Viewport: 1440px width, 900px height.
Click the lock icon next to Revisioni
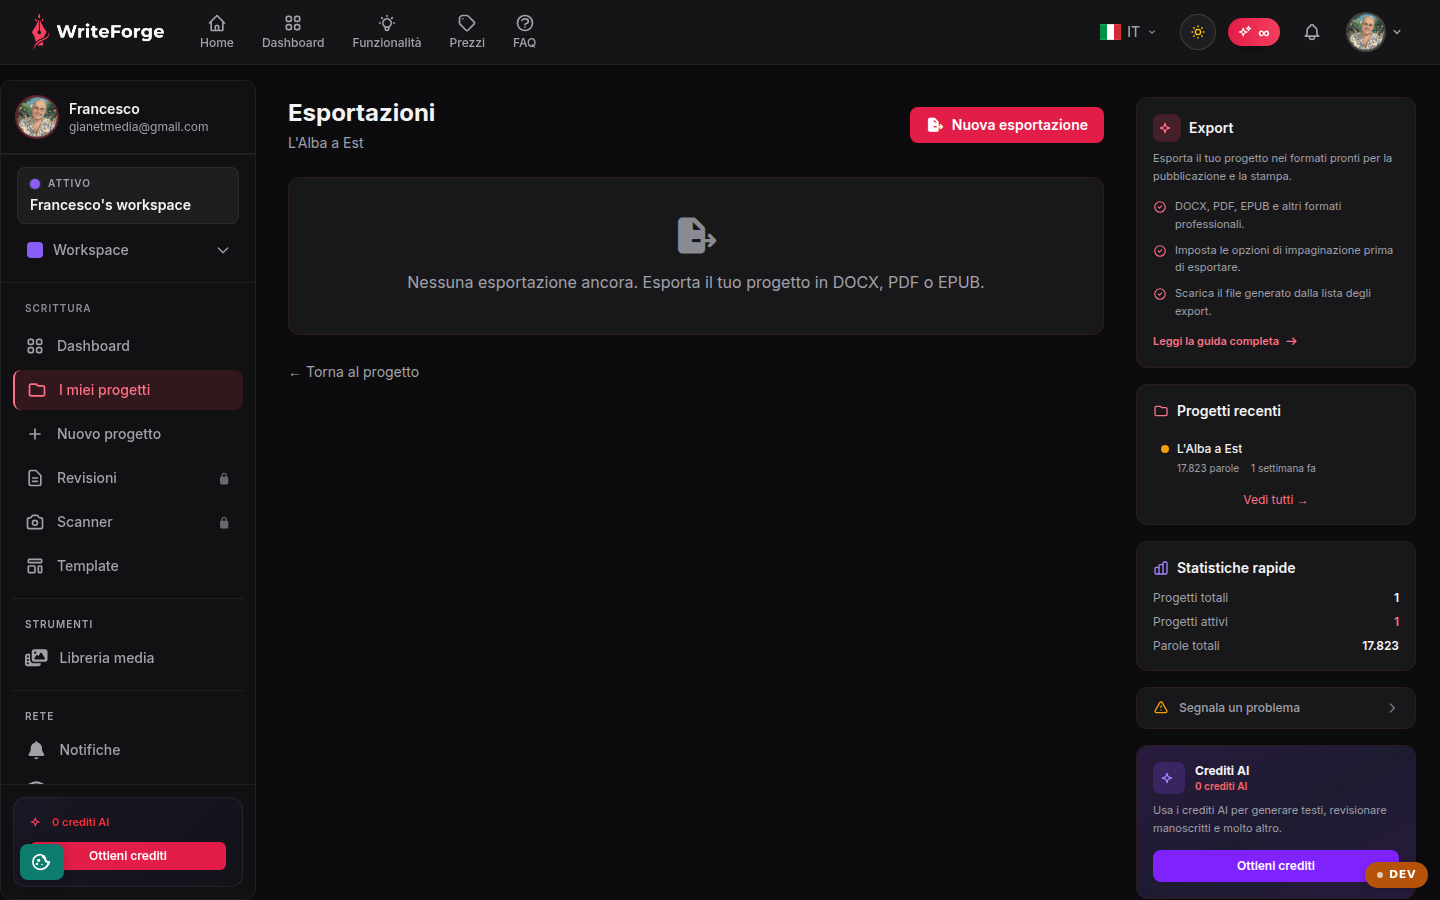(x=224, y=479)
